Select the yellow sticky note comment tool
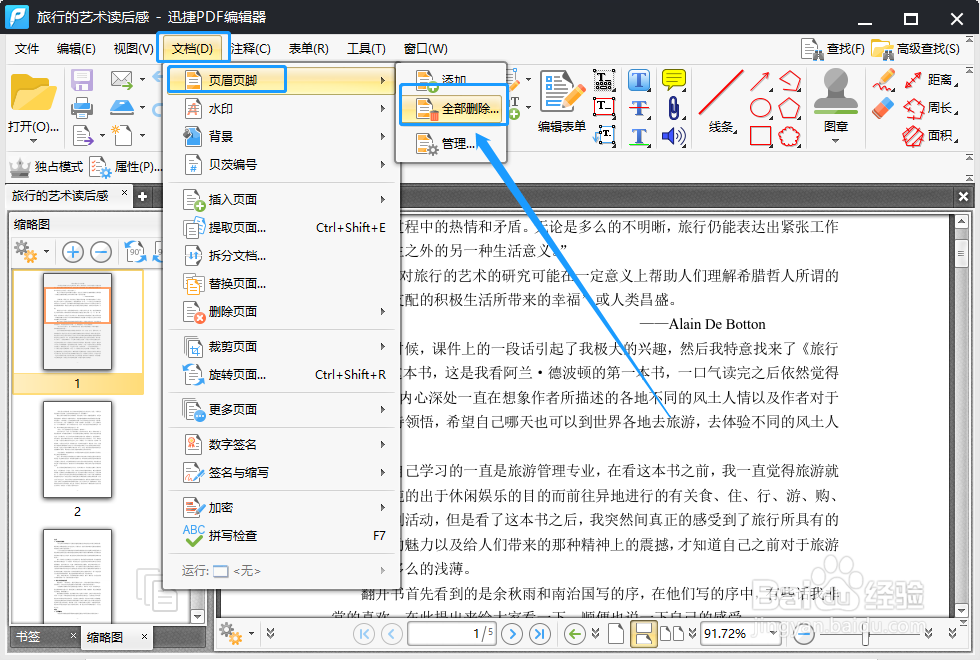The height and width of the screenshot is (660, 980). point(673,80)
